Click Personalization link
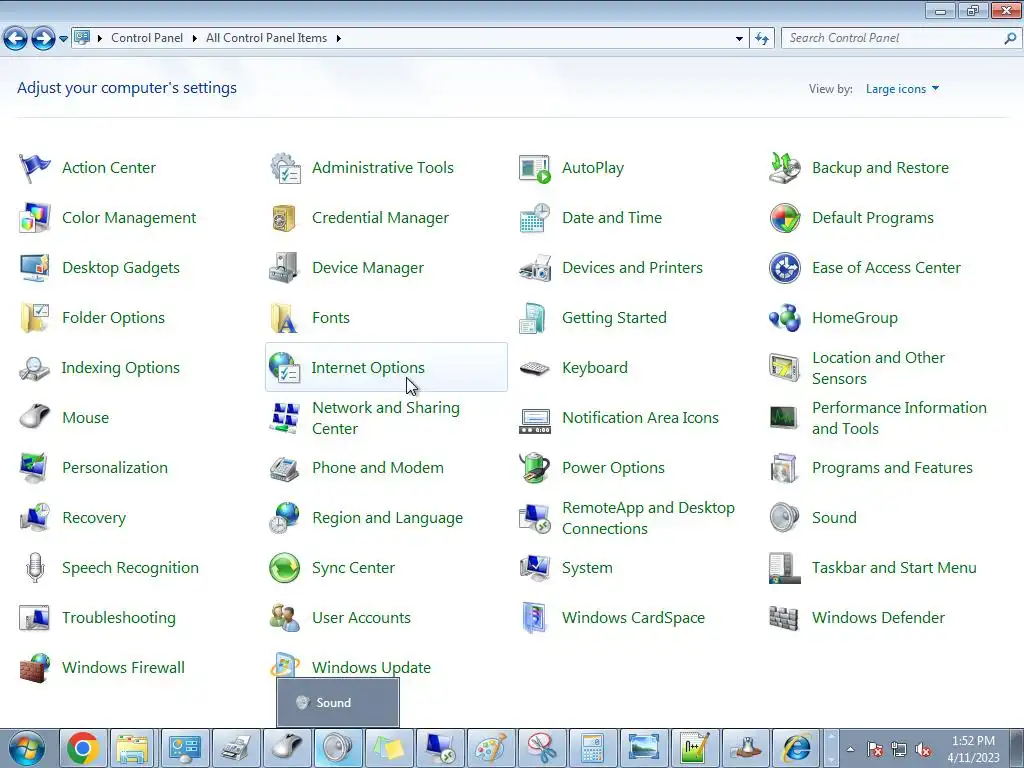This screenshot has height=768, width=1024. 115,468
